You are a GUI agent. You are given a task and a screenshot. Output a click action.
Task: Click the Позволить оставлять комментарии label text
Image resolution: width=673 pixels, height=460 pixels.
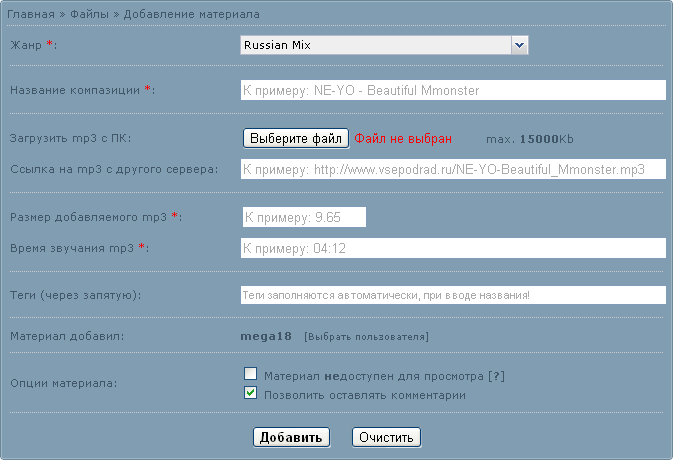365,395
